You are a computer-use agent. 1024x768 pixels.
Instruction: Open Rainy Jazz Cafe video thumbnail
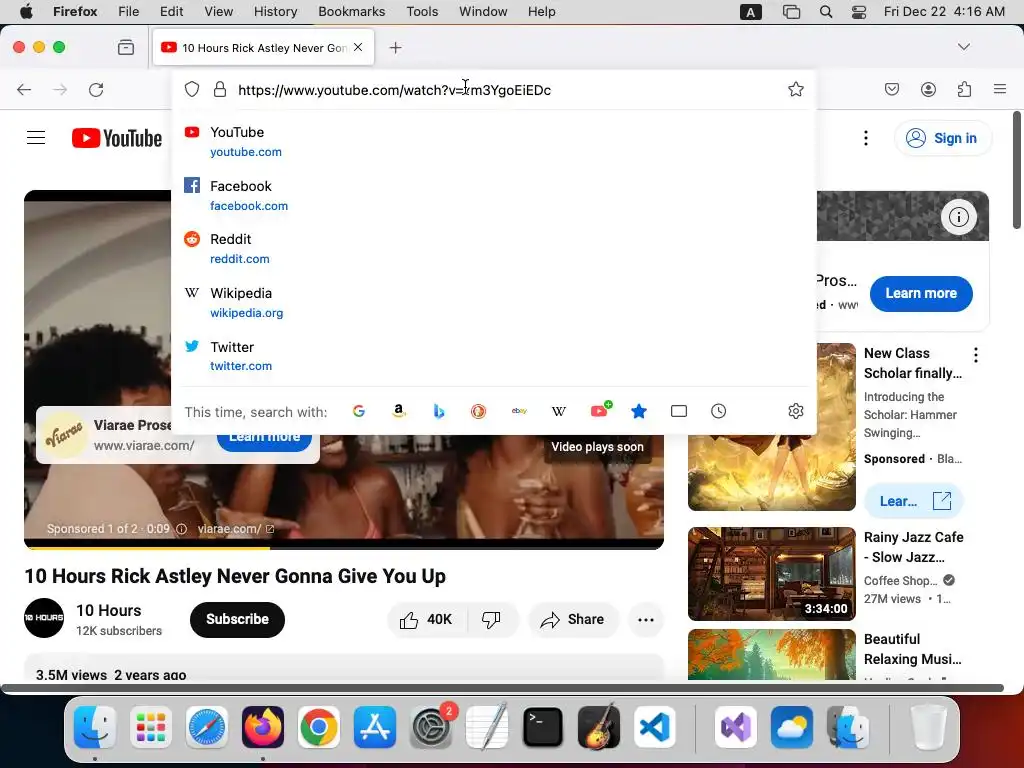[x=772, y=573]
